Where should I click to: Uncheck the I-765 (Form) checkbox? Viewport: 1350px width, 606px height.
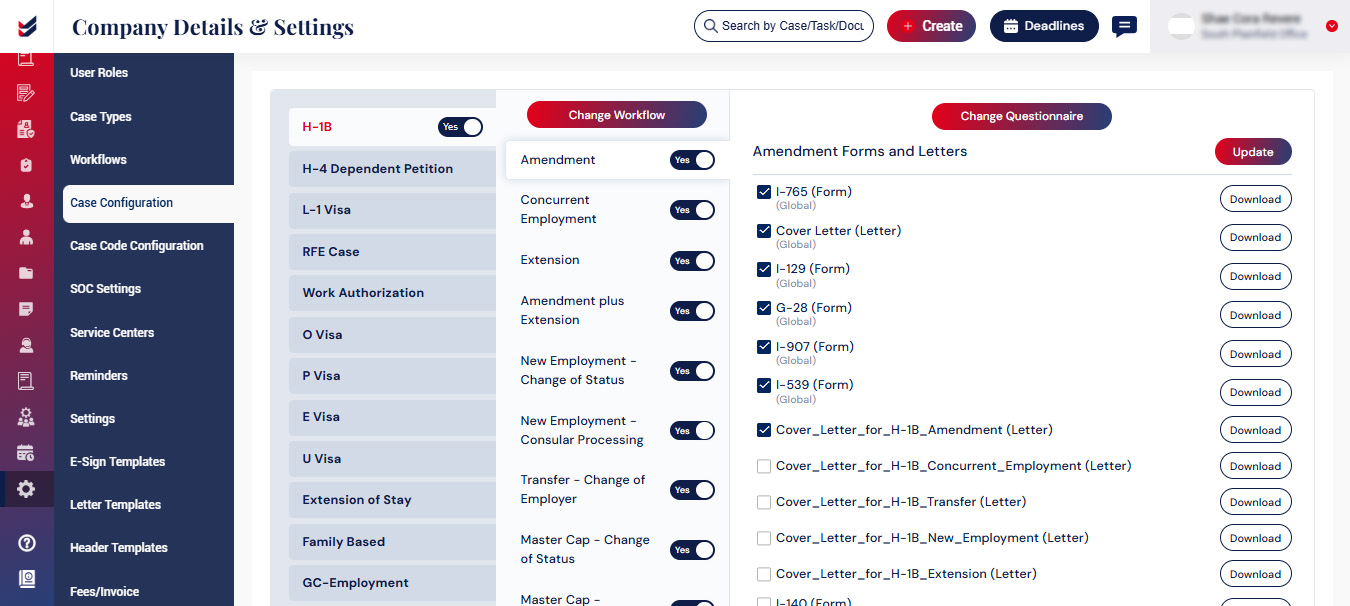(x=764, y=192)
